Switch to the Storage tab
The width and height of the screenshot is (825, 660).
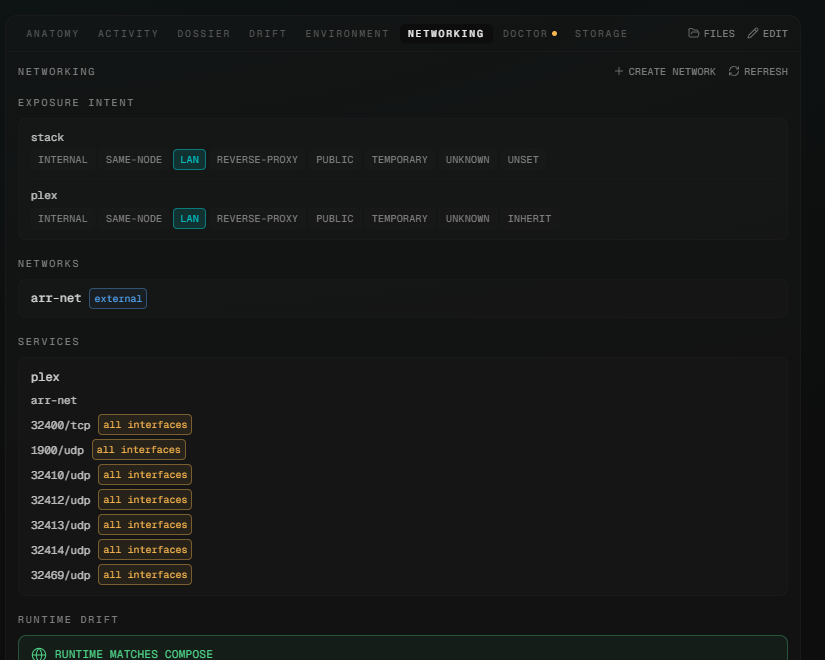pos(601,34)
